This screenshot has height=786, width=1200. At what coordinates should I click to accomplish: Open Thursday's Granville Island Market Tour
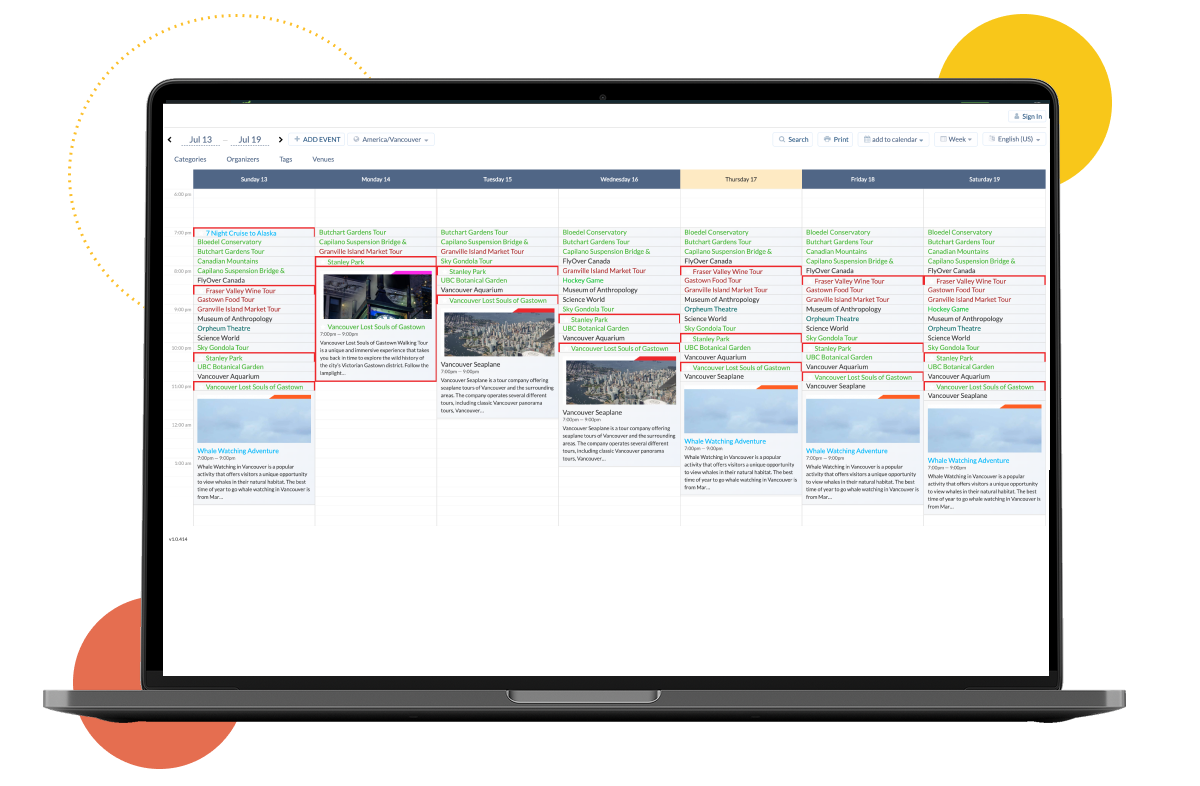click(x=726, y=290)
